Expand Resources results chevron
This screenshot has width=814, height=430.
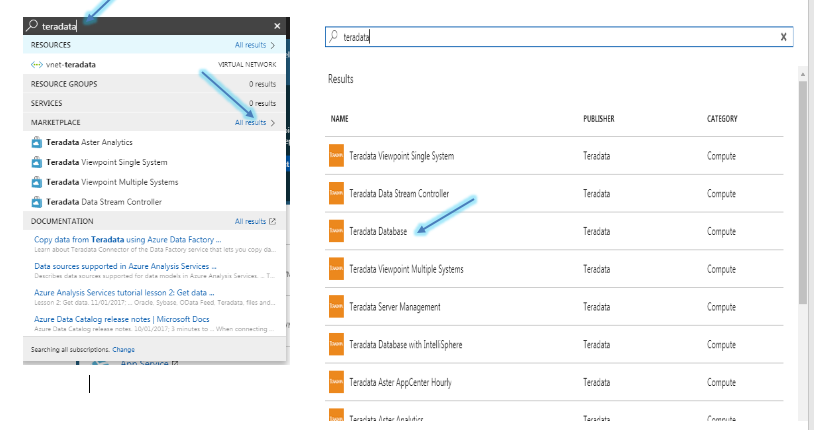click(273, 45)
